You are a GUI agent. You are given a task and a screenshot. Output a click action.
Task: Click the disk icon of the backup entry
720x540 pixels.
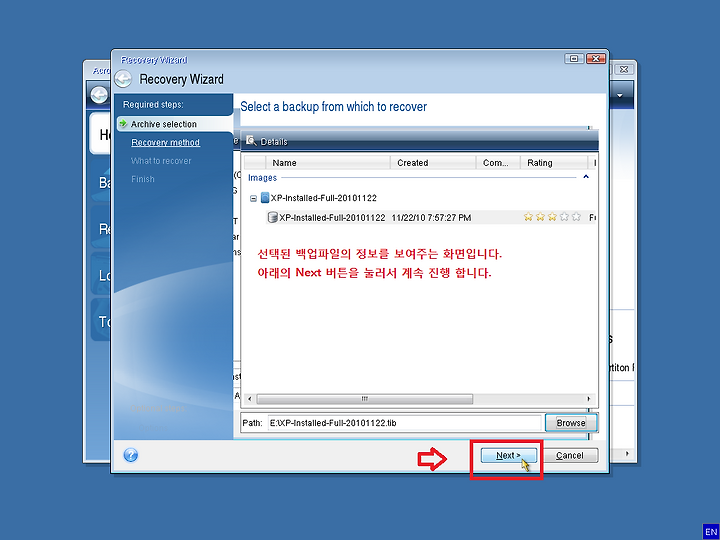272,217
